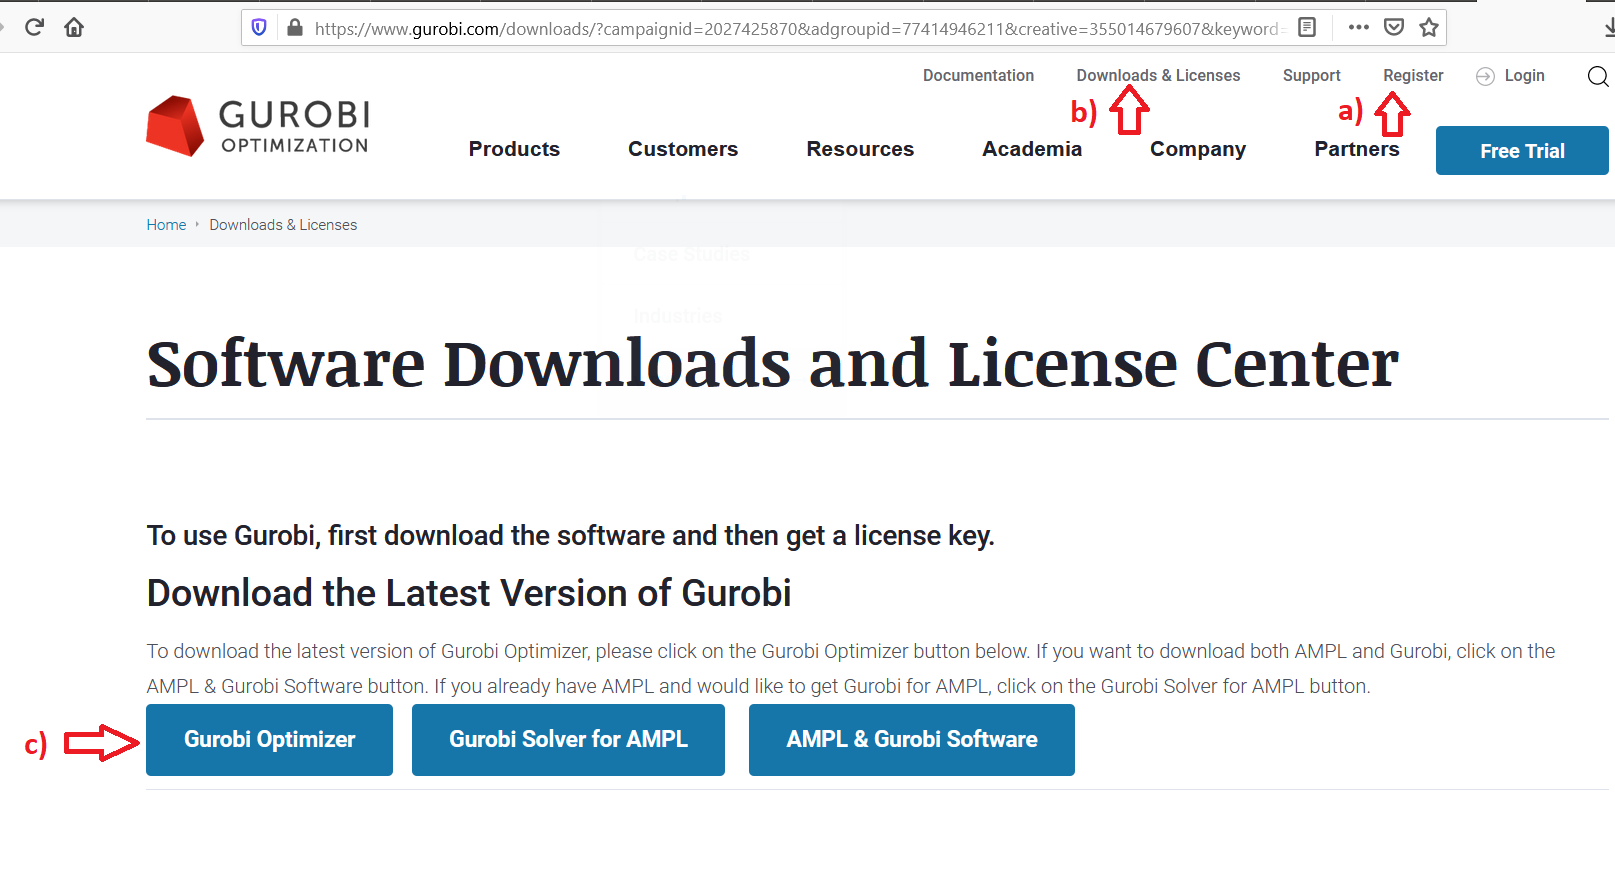Open the Customers menu
This screenshot has width=1615, height=892.
coord(683,149)
